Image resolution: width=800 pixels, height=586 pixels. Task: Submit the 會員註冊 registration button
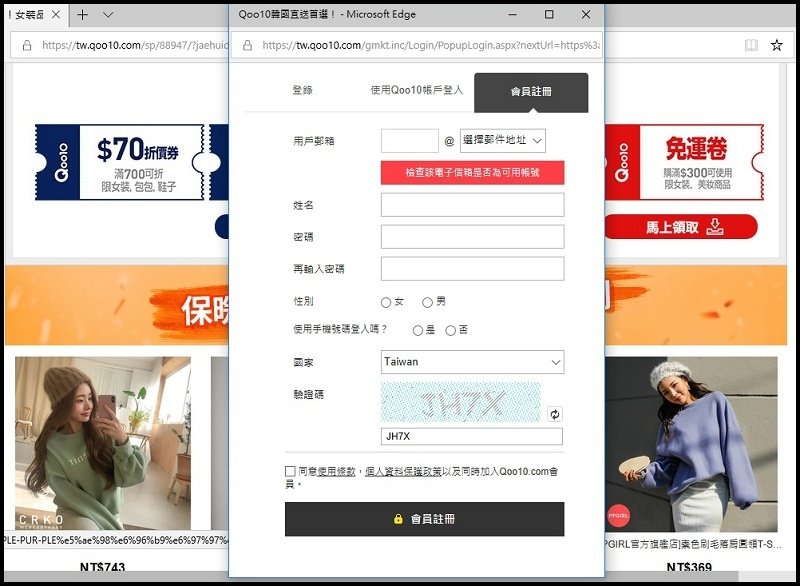424,519
